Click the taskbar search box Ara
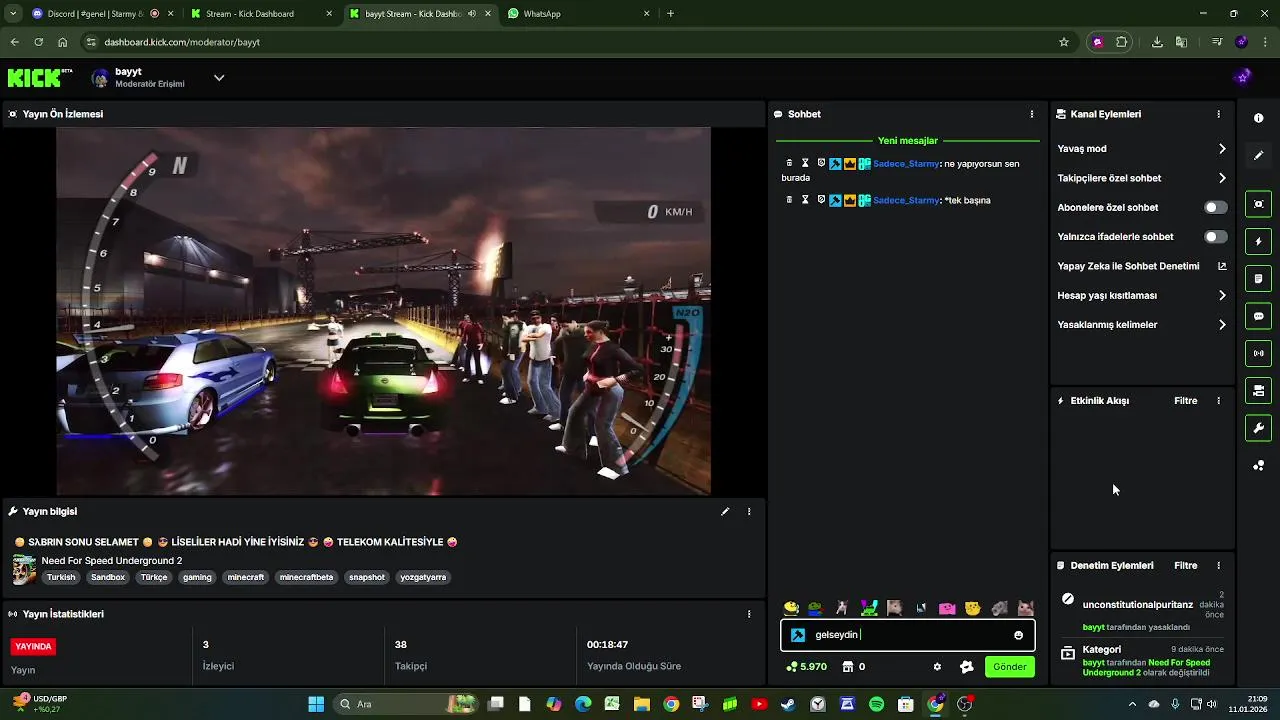Viewport: 1280px width, 720px height. [405, 704]
